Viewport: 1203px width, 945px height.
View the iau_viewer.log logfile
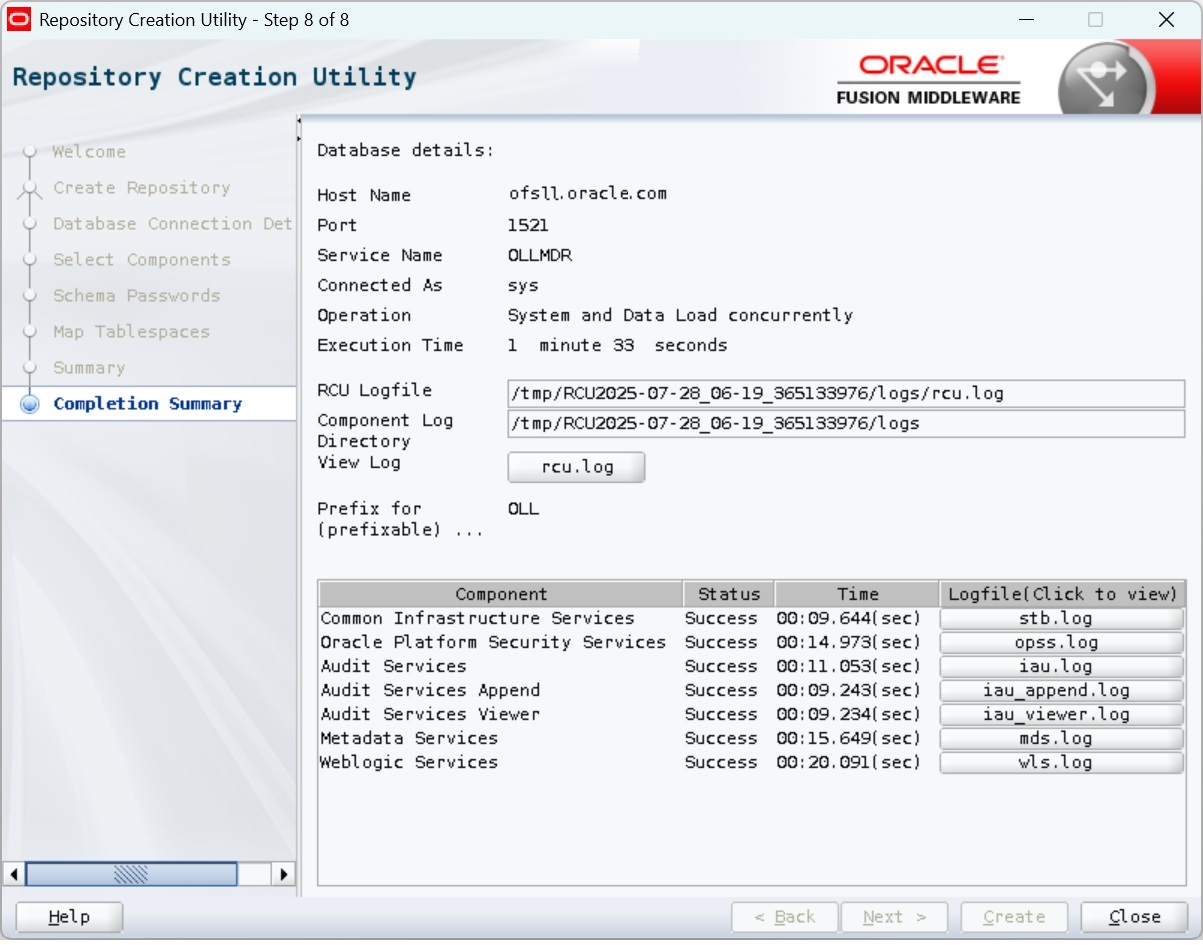pos(1061,715)
